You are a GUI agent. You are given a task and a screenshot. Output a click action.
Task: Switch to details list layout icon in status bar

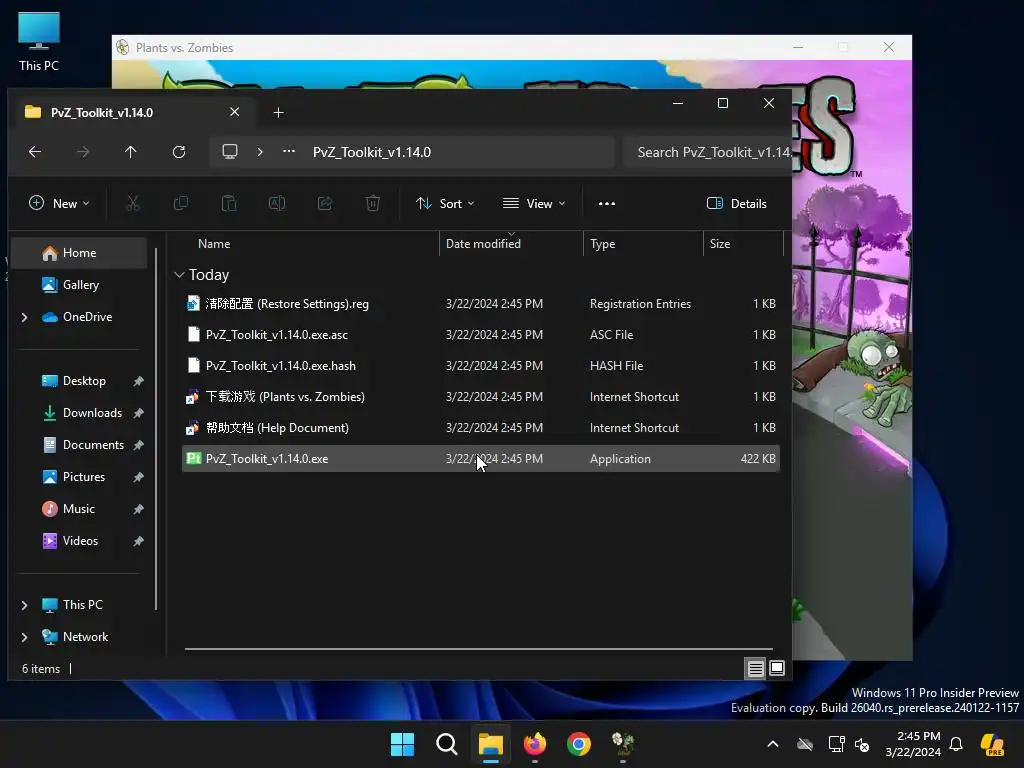click(x=756, y=668)
